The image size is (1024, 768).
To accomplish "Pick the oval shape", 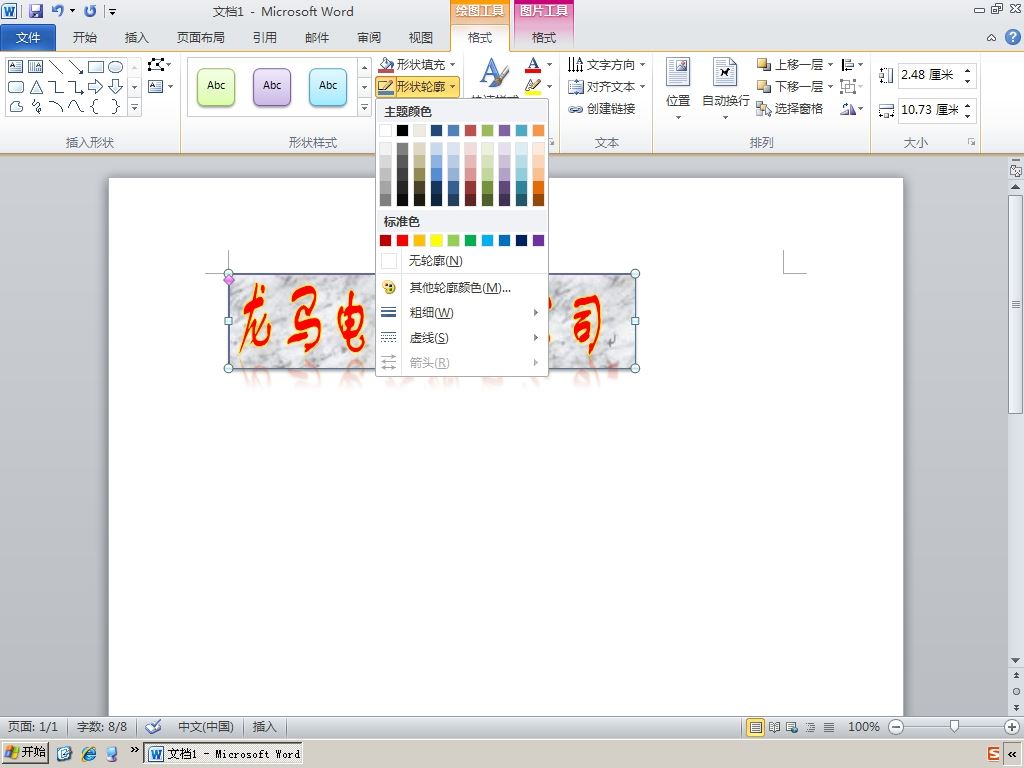I will pyautogui.click(x=116, y=67).
